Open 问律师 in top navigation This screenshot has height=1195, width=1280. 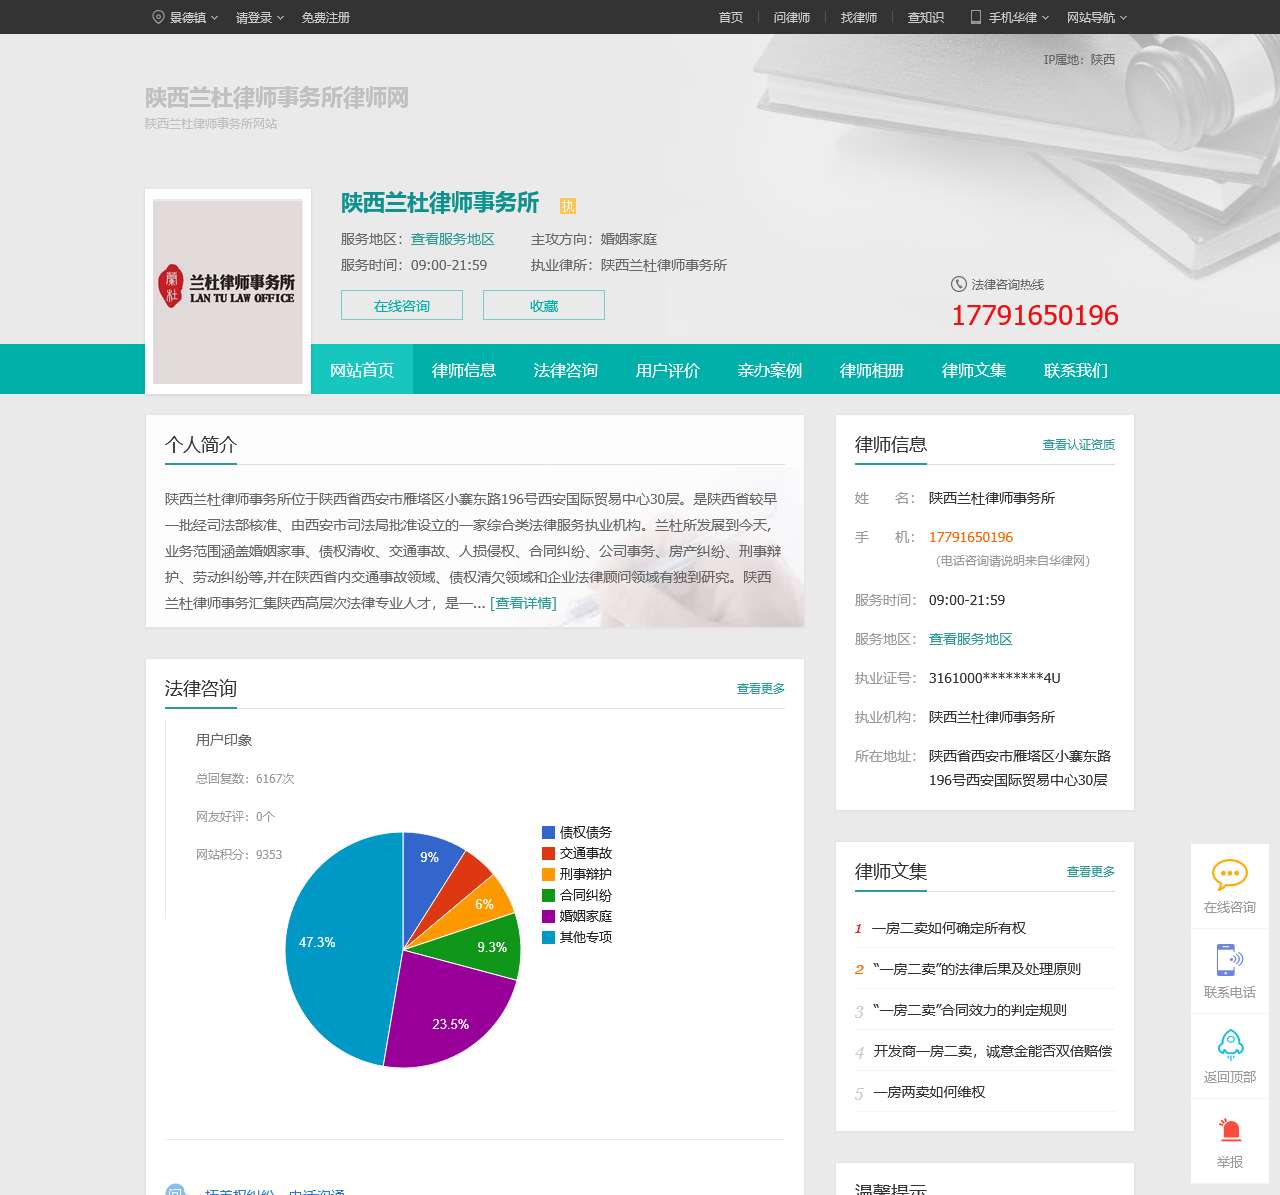[791, 17]
